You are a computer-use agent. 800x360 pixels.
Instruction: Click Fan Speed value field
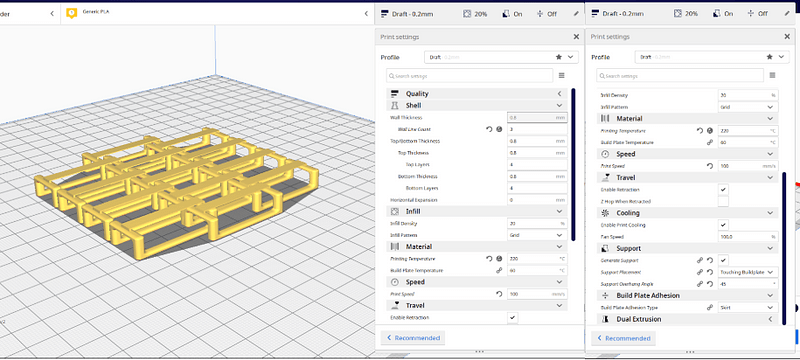(x=748, y=237)
